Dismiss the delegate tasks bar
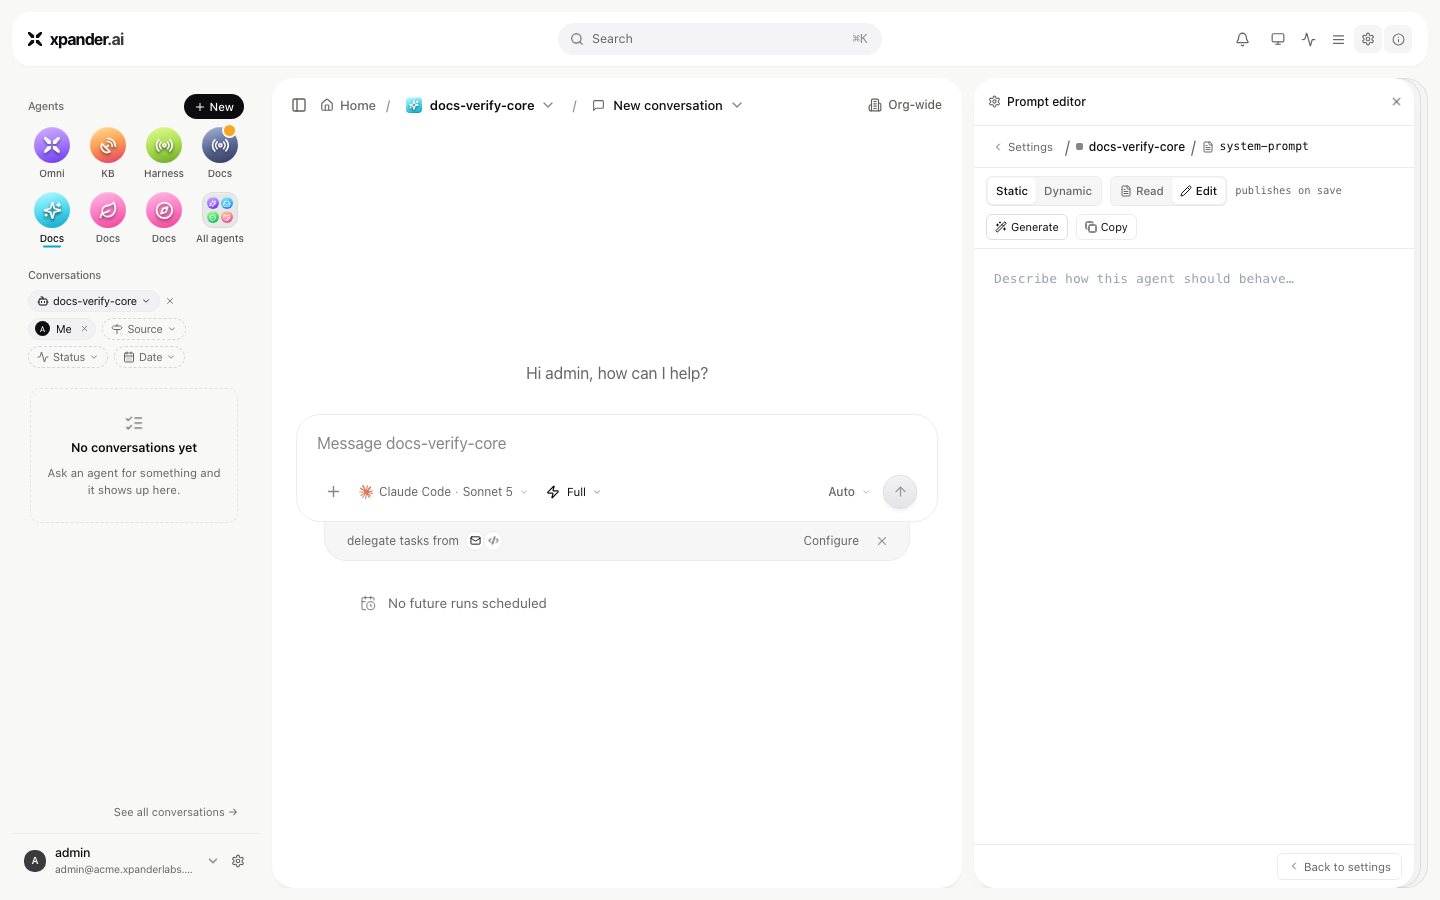Screen dimensions: 1440x900 tap(882, 541)
